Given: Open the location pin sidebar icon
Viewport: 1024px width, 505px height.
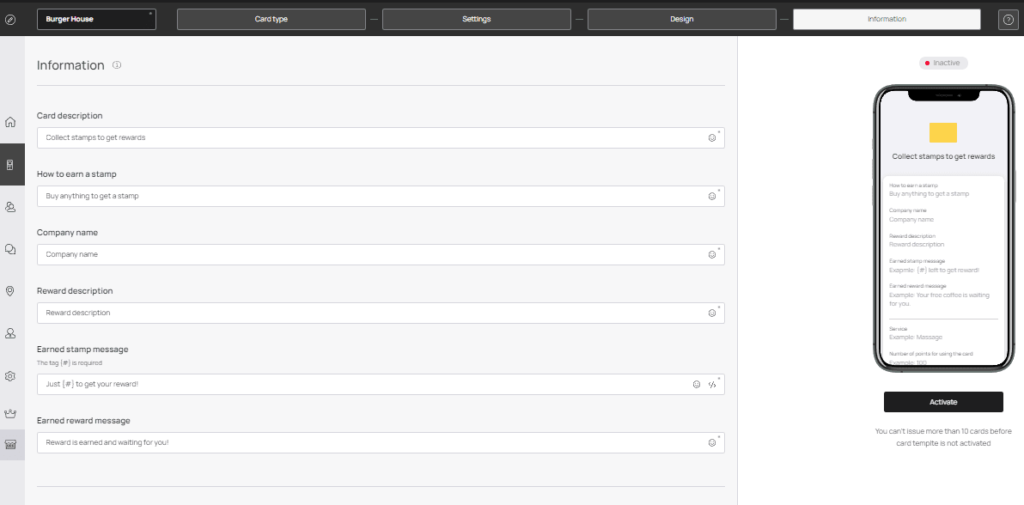Looking at the screenshot, I should tap(10, 291).
